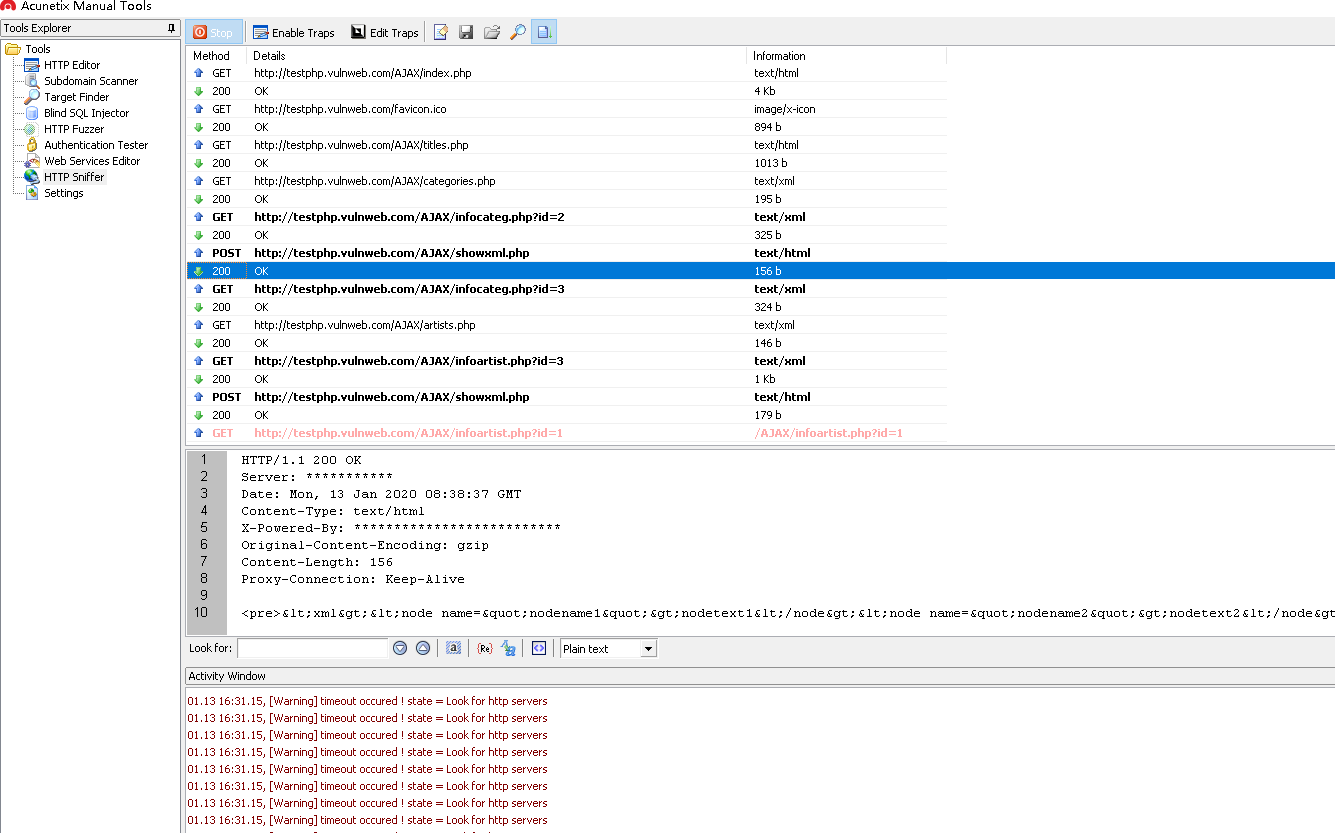Open Settings in the Tools Explorer
1335x833 pixels.
64,193
